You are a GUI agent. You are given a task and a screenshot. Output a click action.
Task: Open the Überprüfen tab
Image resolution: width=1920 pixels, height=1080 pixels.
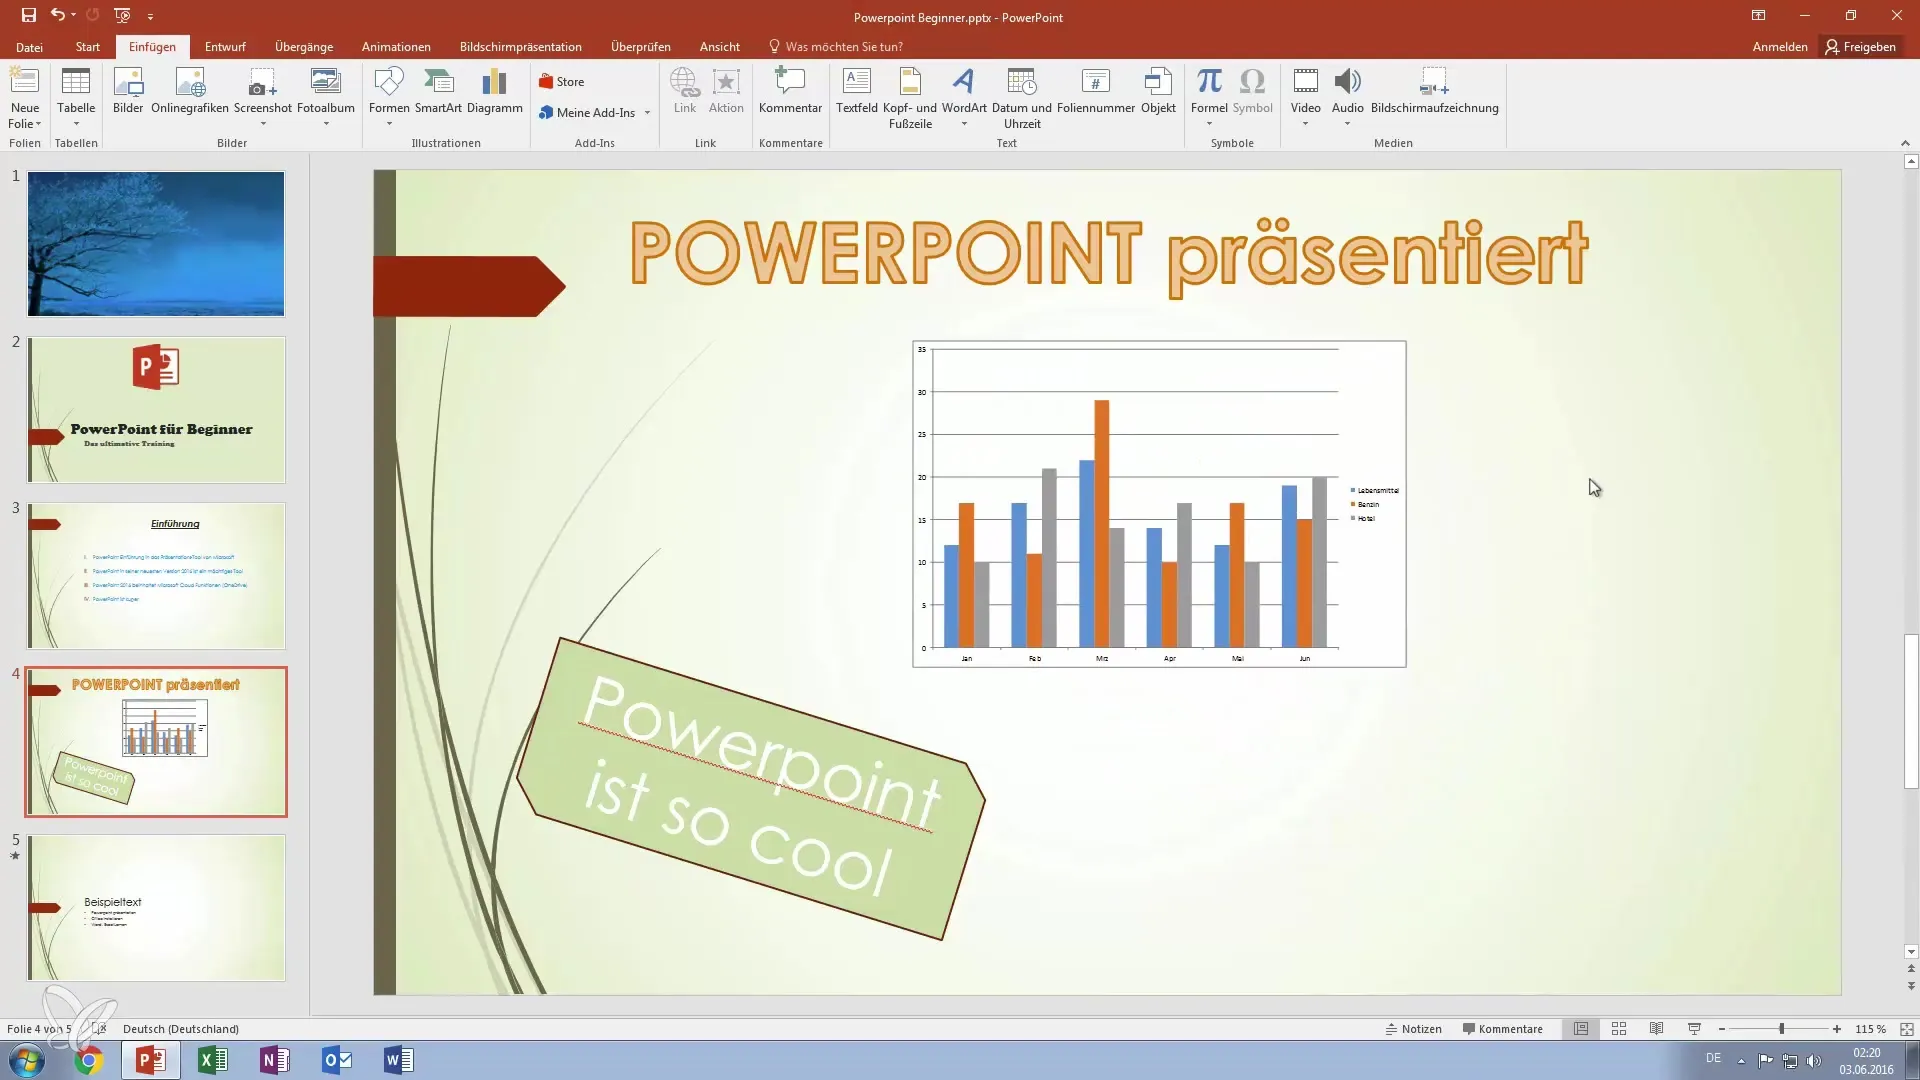point(641,47)
